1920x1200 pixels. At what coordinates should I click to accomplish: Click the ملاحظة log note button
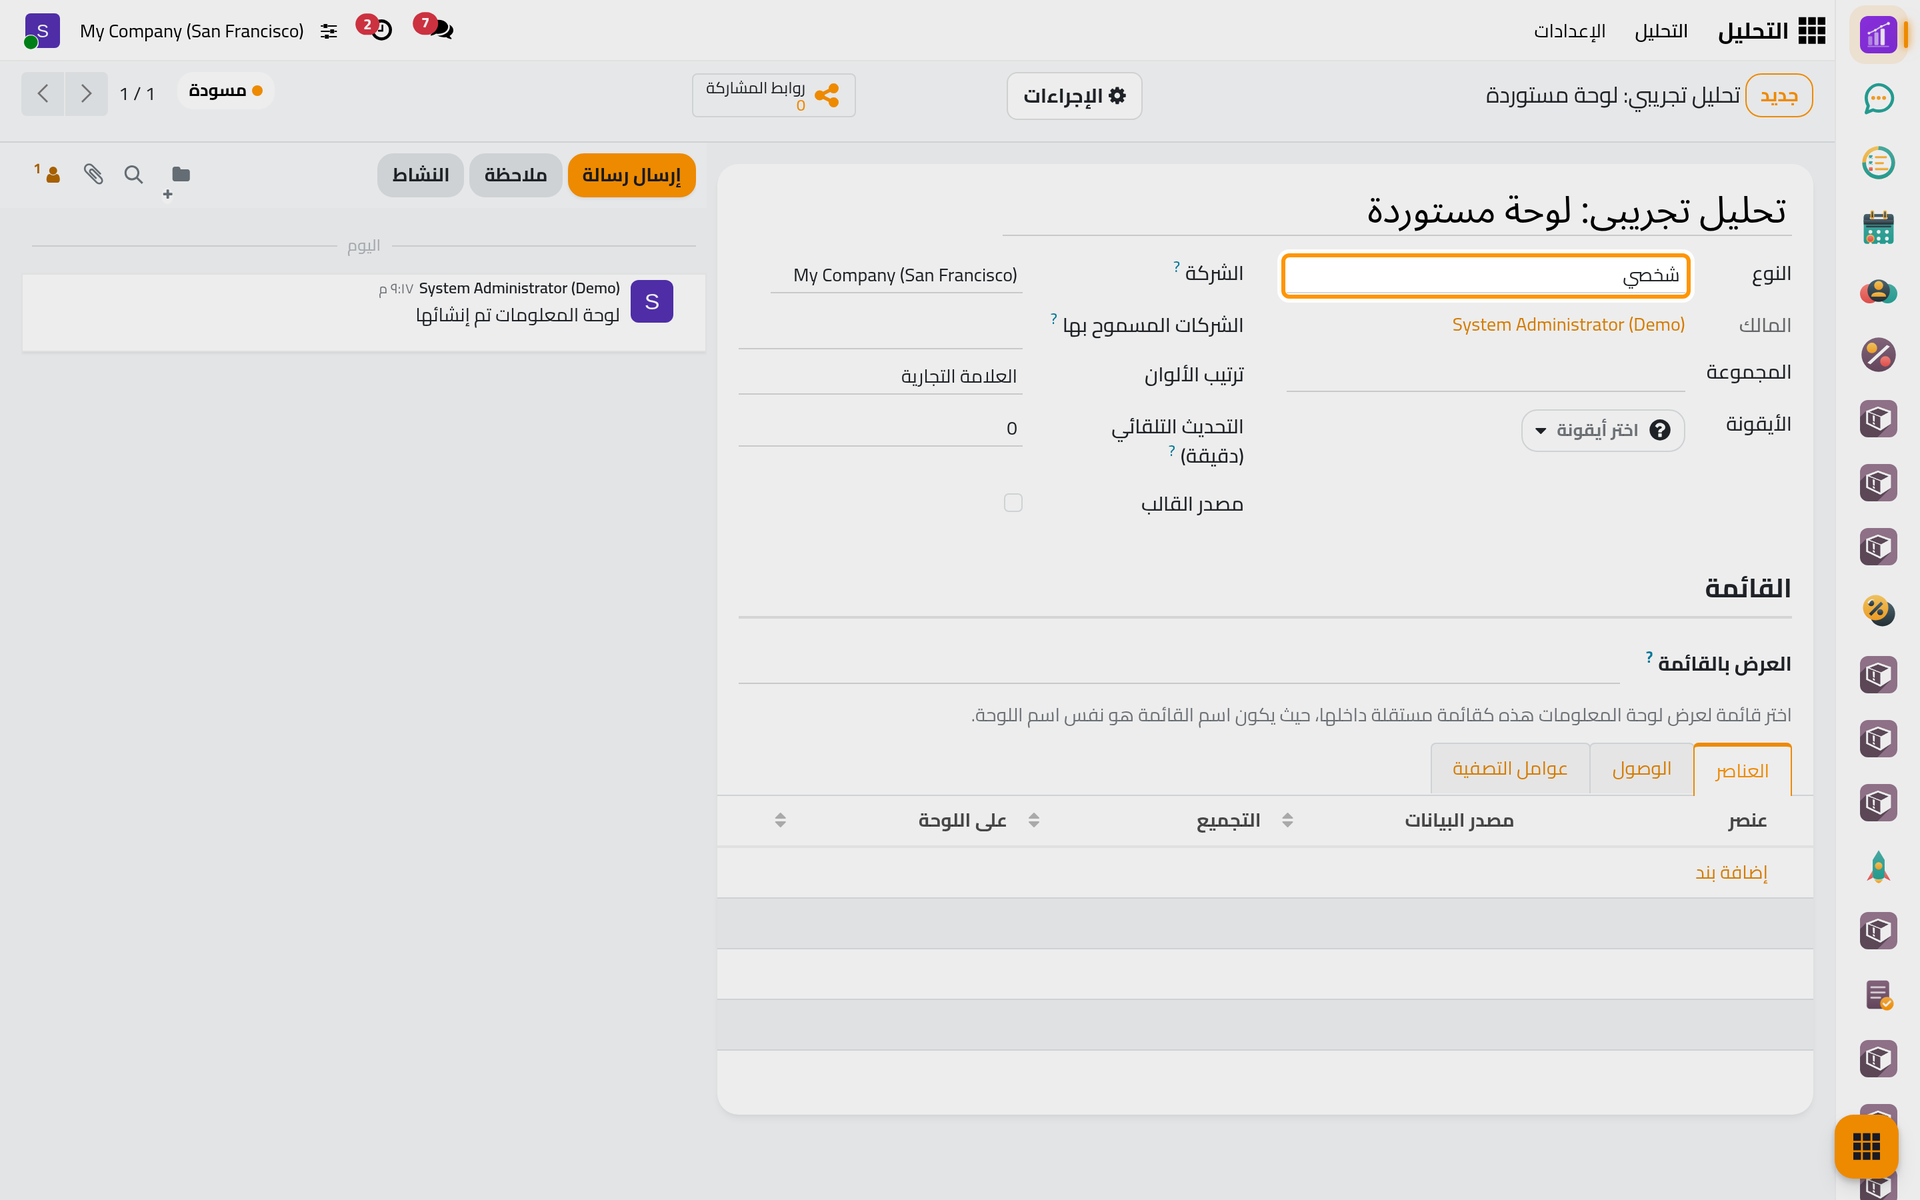(516, 175)
